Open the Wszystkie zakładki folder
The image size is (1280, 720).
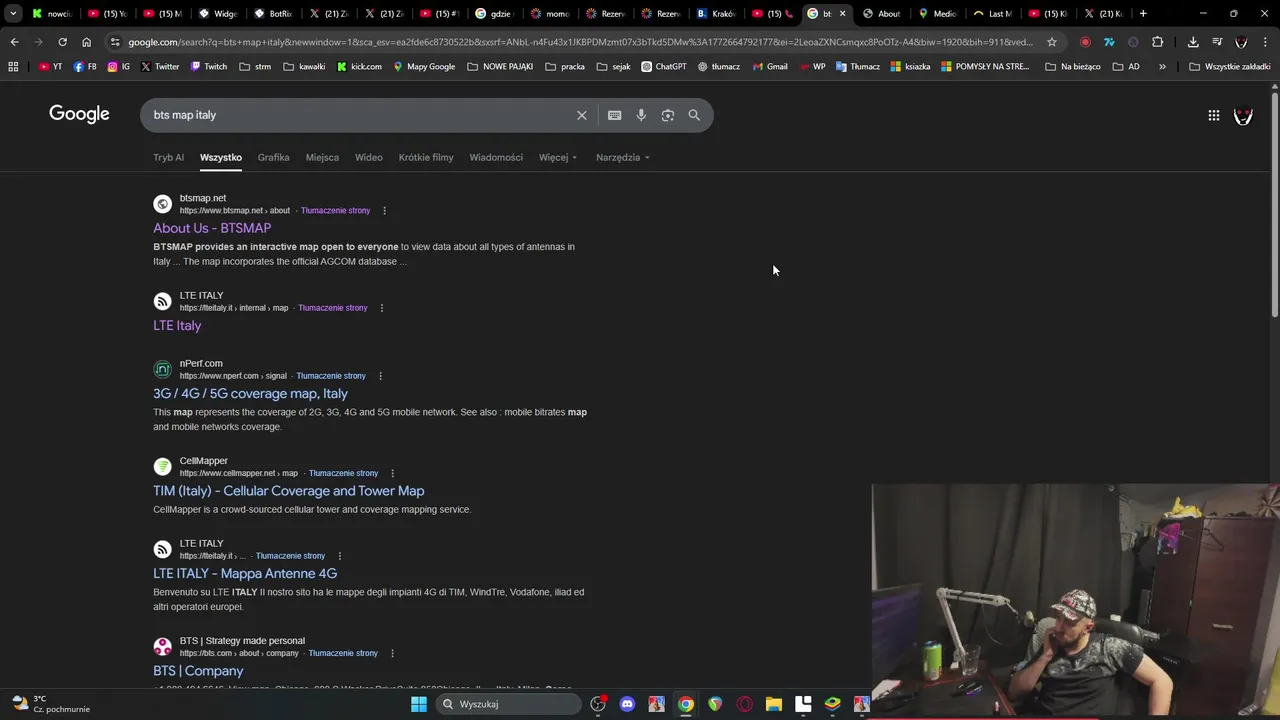(x=1230, y=67)
